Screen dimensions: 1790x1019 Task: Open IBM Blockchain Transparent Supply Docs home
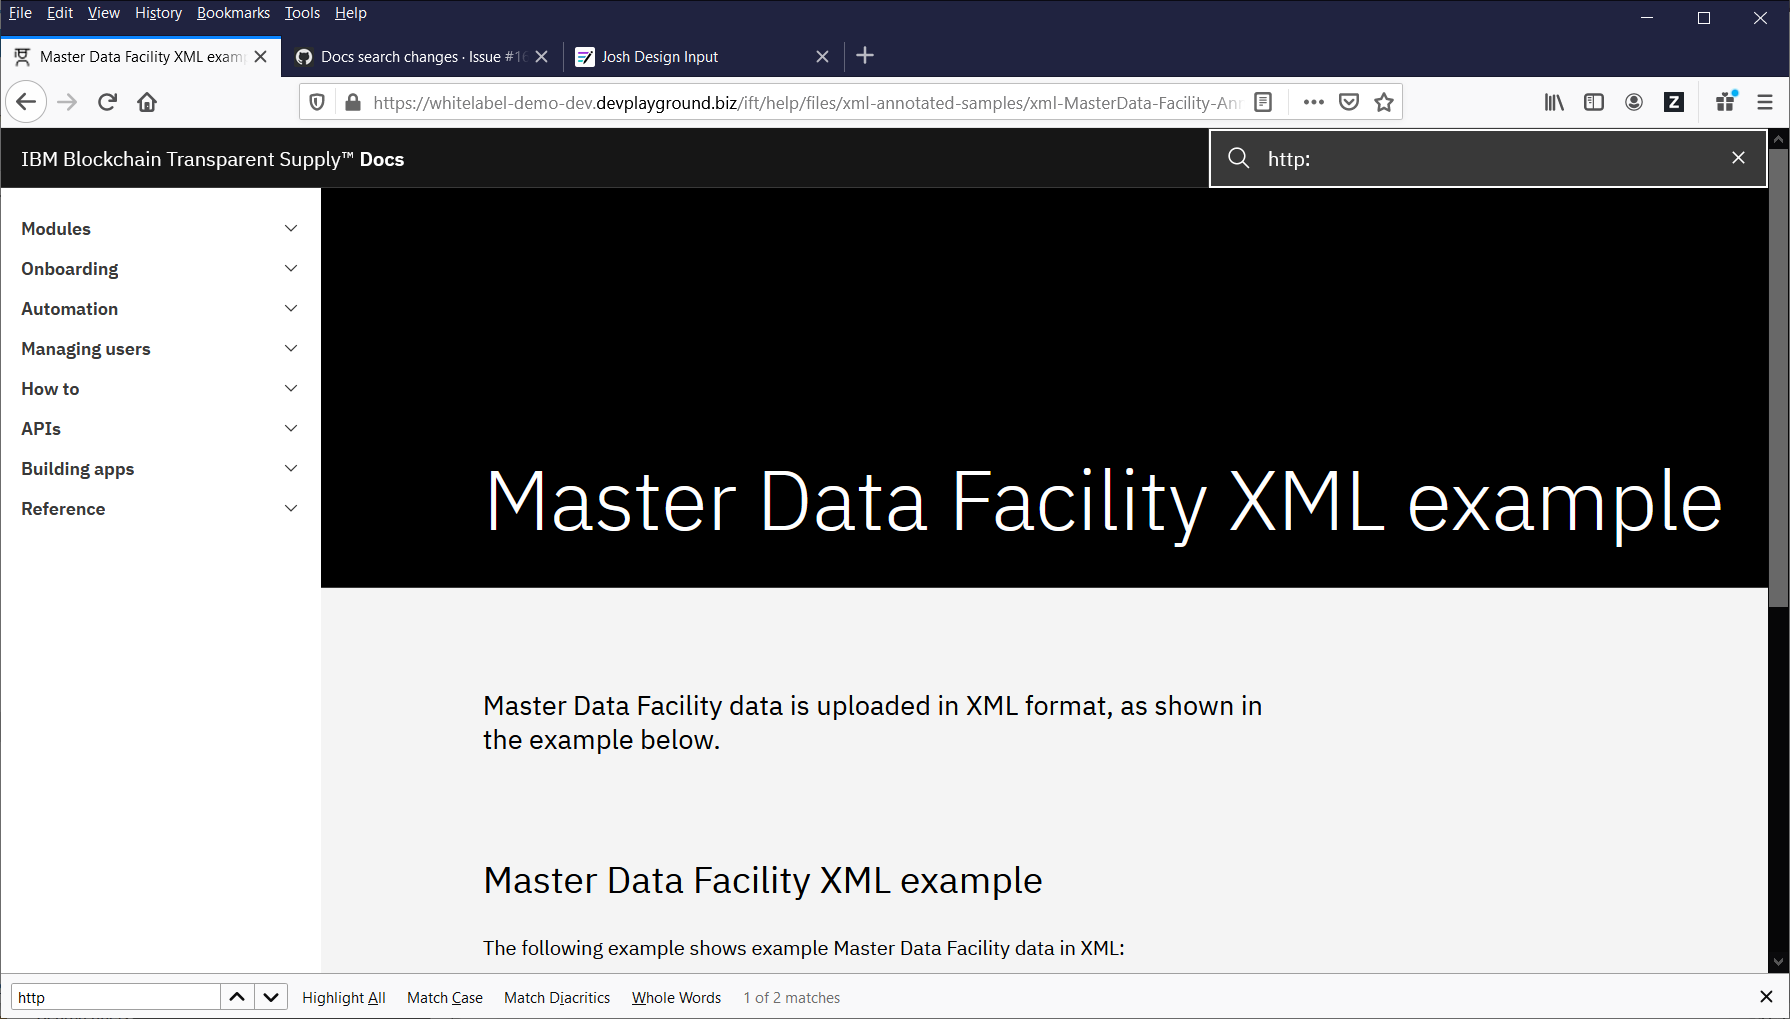(x=213, y=159)
